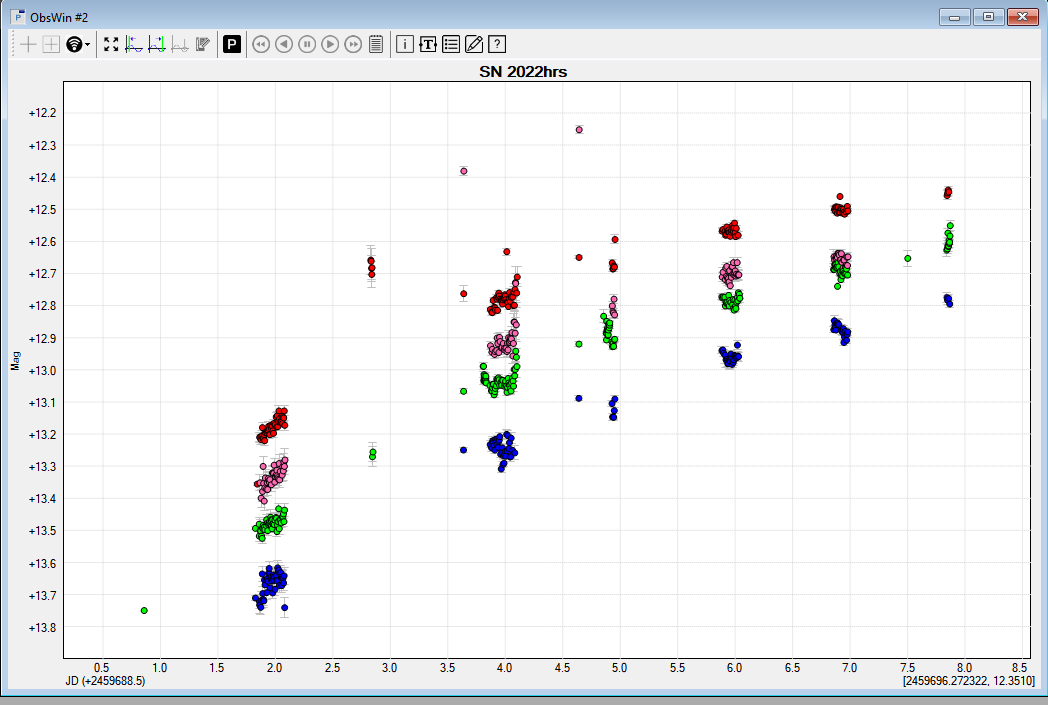Click the blue left-marker curve icon
Viewport: 1048px width, 705px height.
click(x=134, y=44)
